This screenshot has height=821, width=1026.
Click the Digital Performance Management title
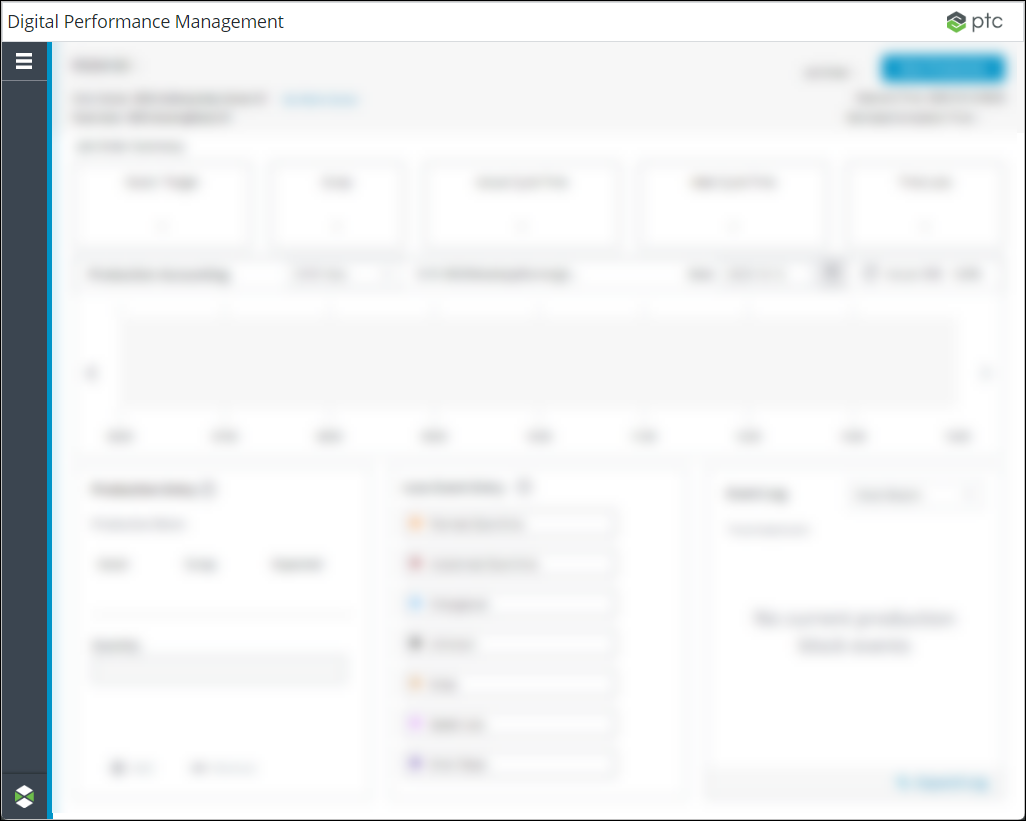pyautogui.click(x=145, y=22)
